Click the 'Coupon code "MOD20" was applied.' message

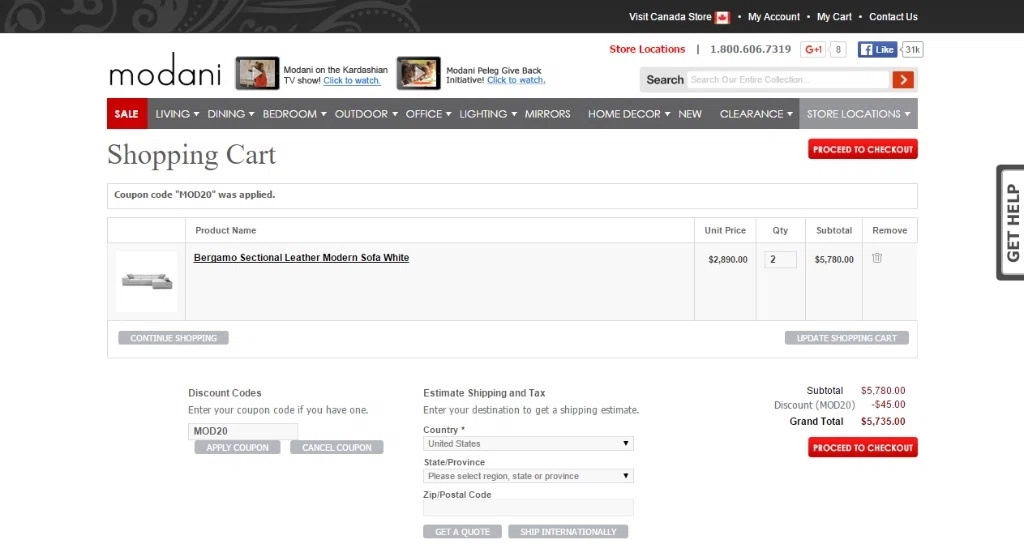coord(195,195)
